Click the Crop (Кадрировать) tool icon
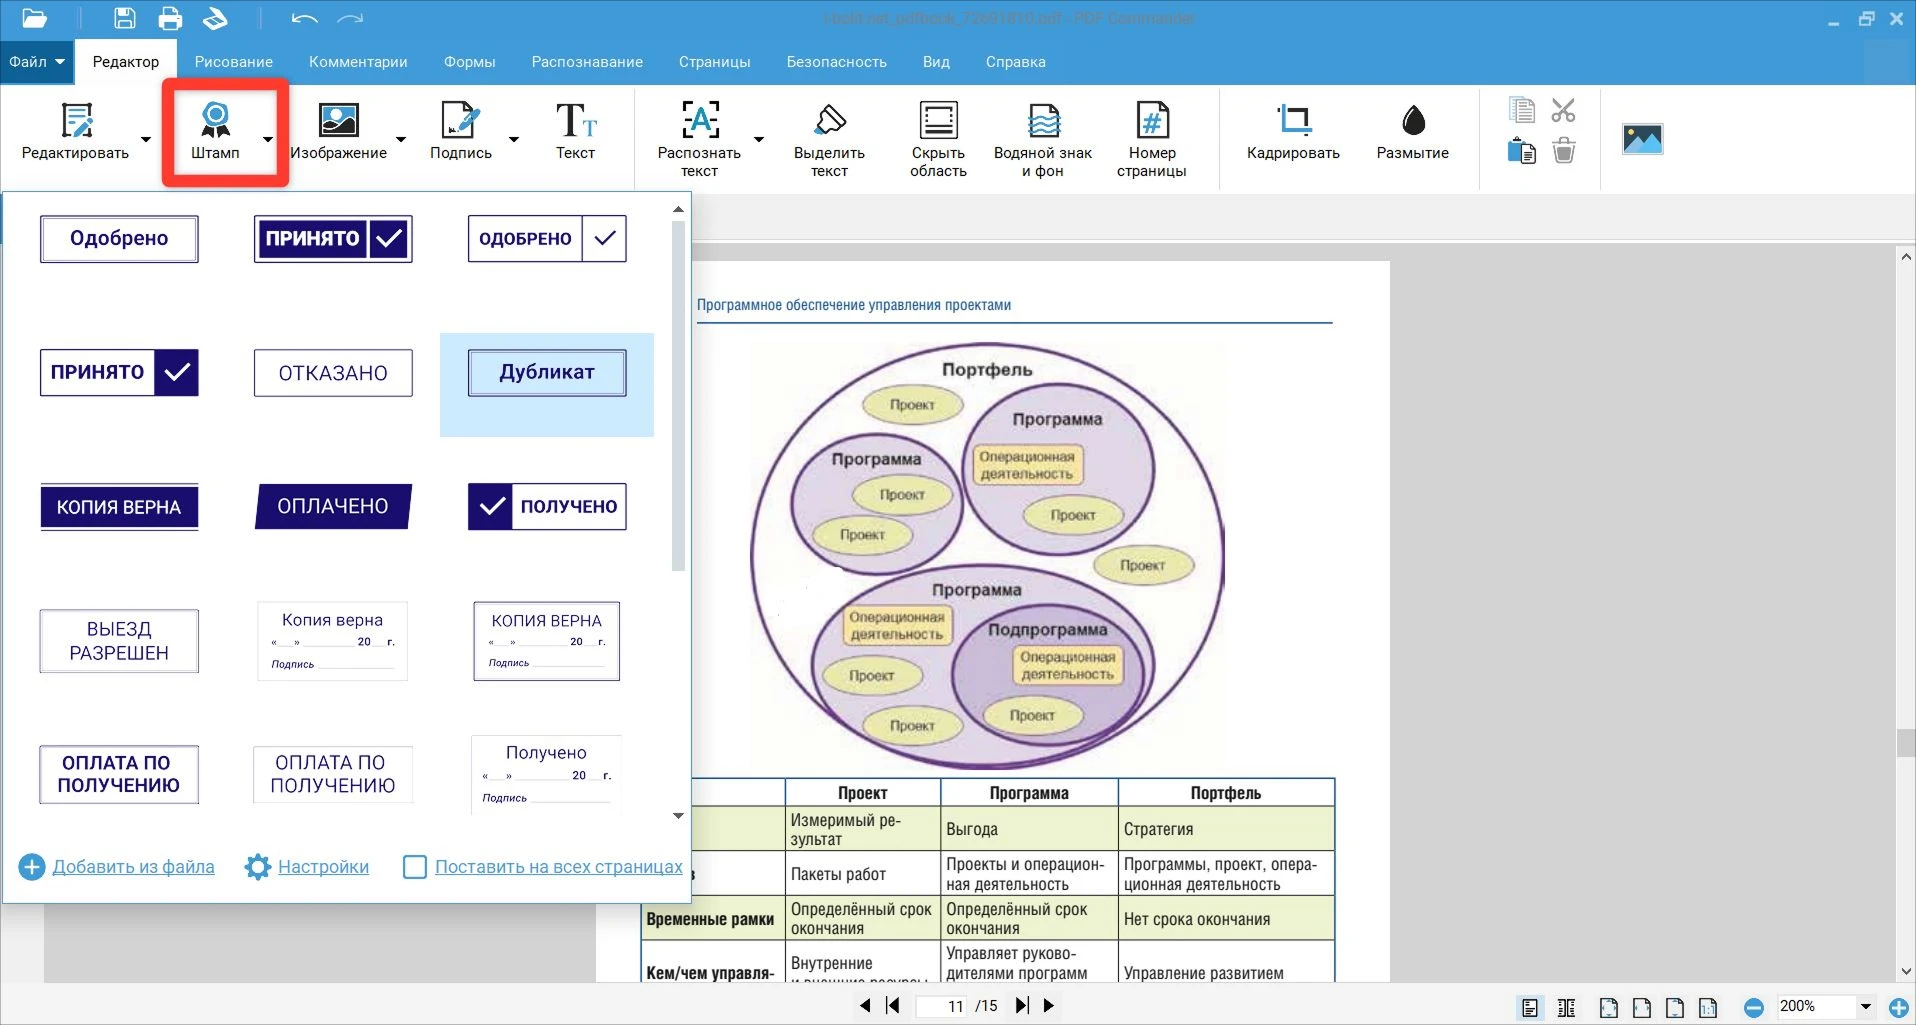The image size is (1916, 1025). tap(1293, 121)
